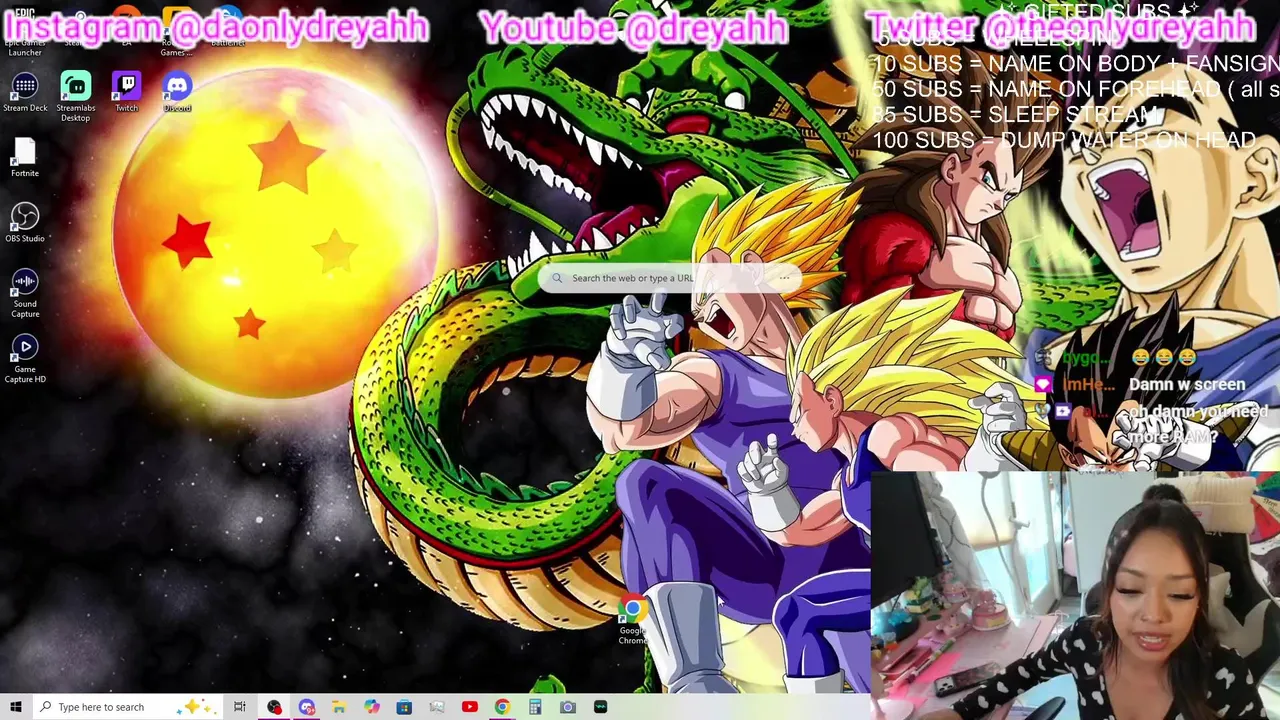Open the Twitch desktop shortcut

pos(126,92)
